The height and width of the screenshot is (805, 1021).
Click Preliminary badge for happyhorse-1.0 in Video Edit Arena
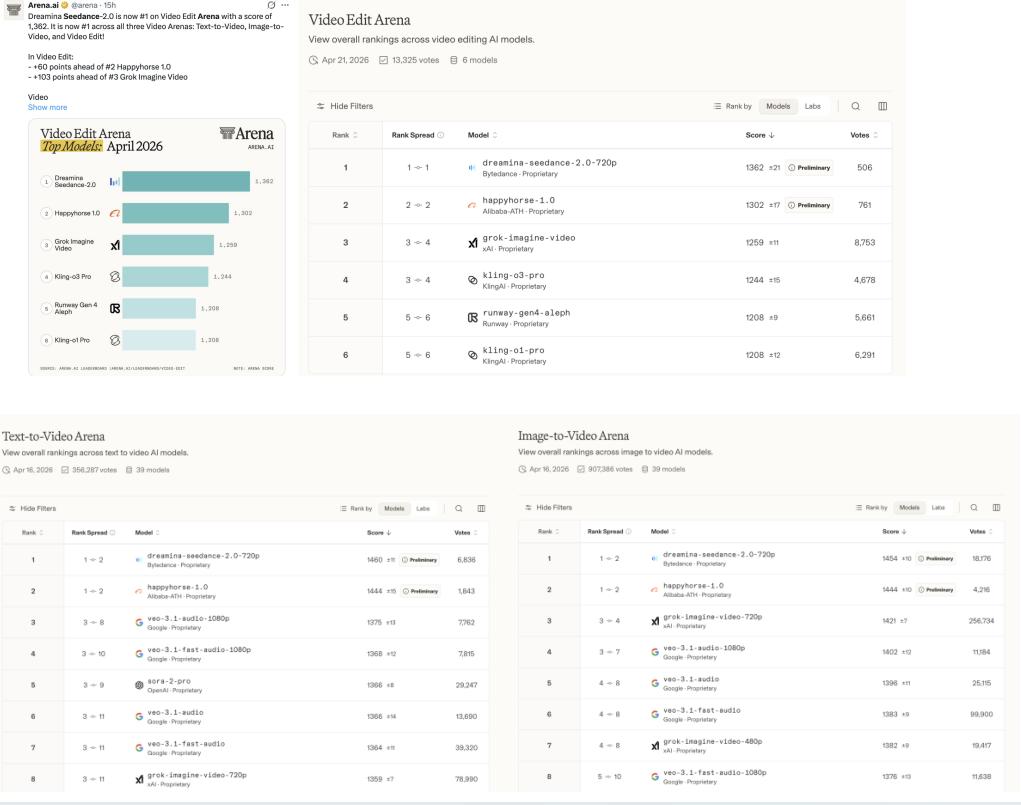pyautogui.click(x=810, y=205)
